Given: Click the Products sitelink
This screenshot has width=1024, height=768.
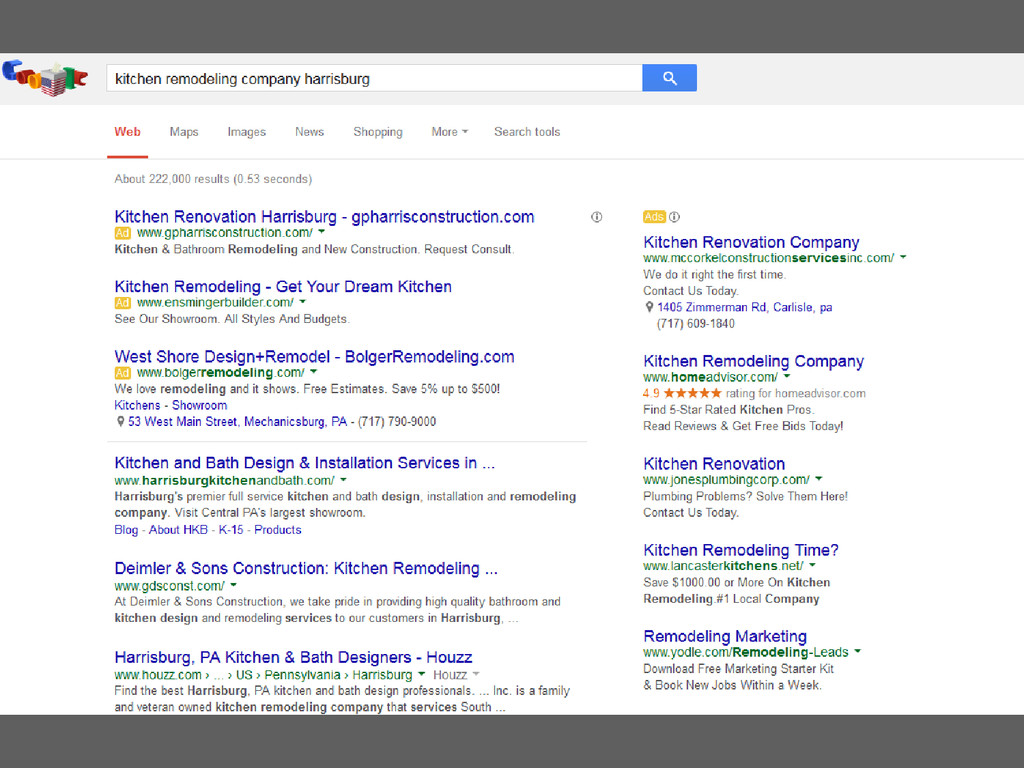Looking at the screenshot, I should 278,530.
